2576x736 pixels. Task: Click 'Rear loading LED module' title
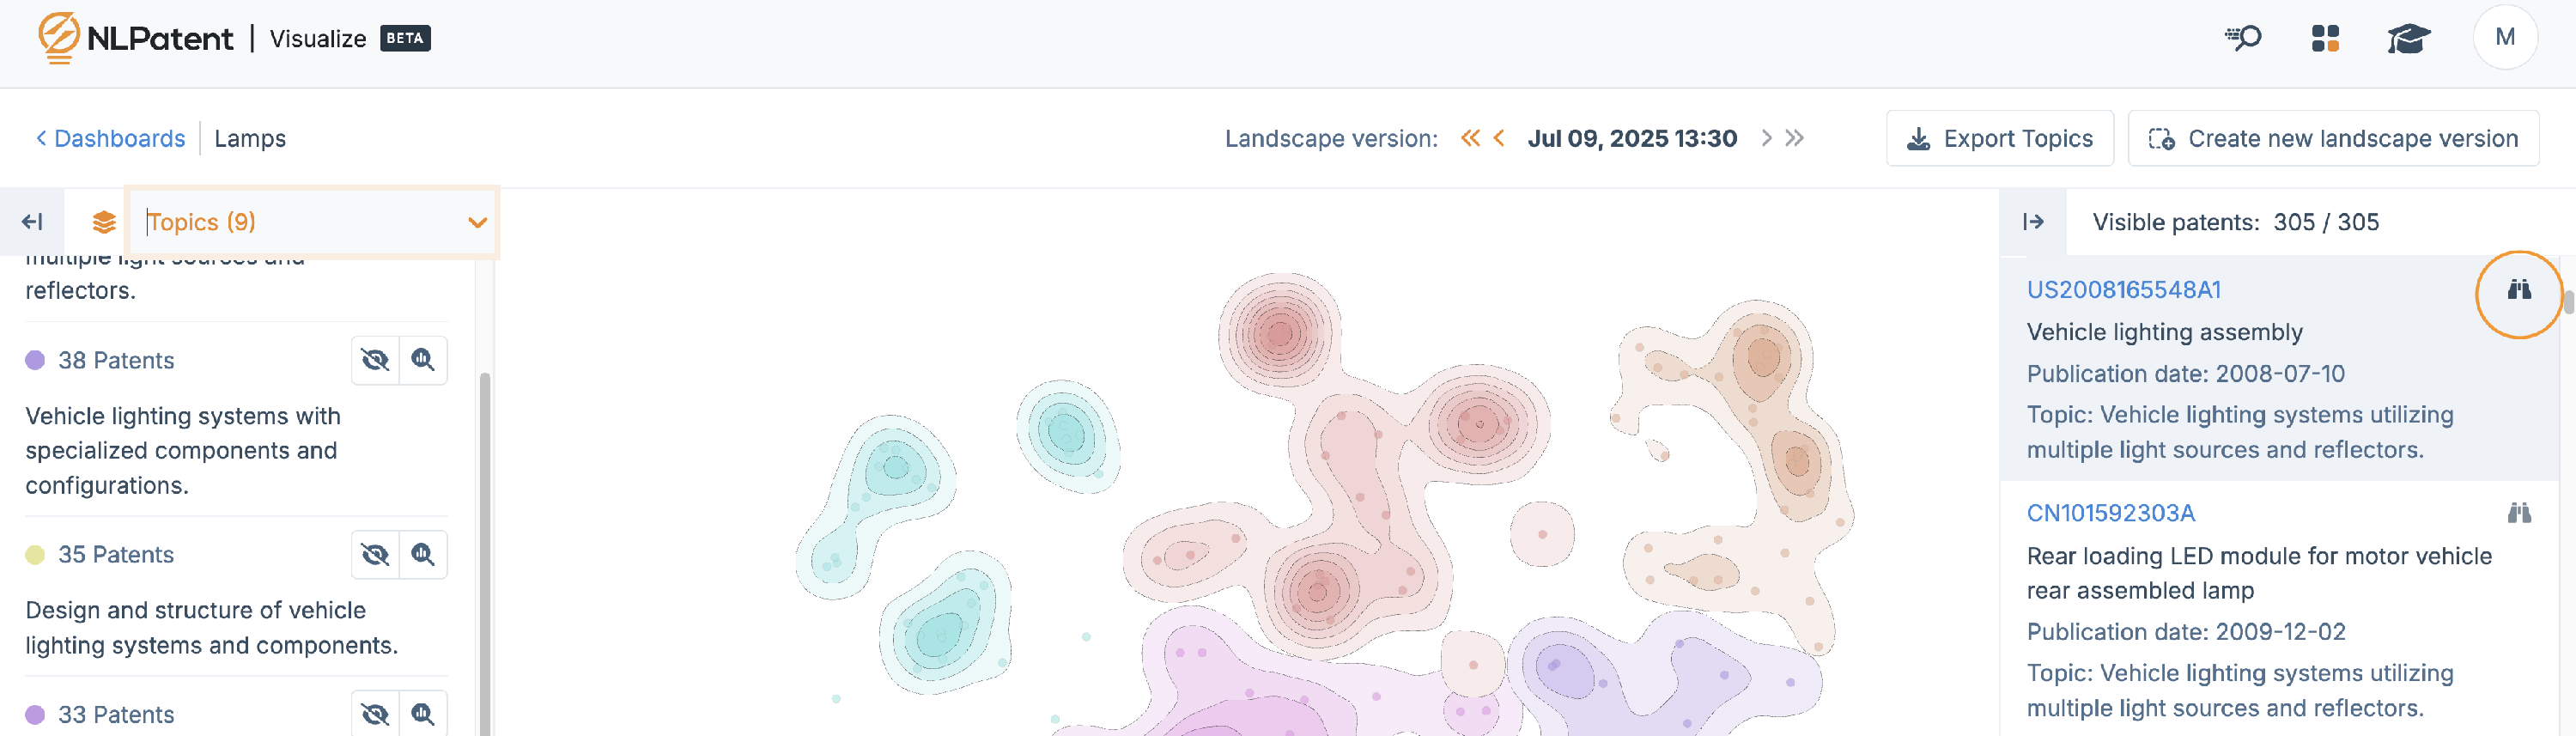tap(2259, 573)
